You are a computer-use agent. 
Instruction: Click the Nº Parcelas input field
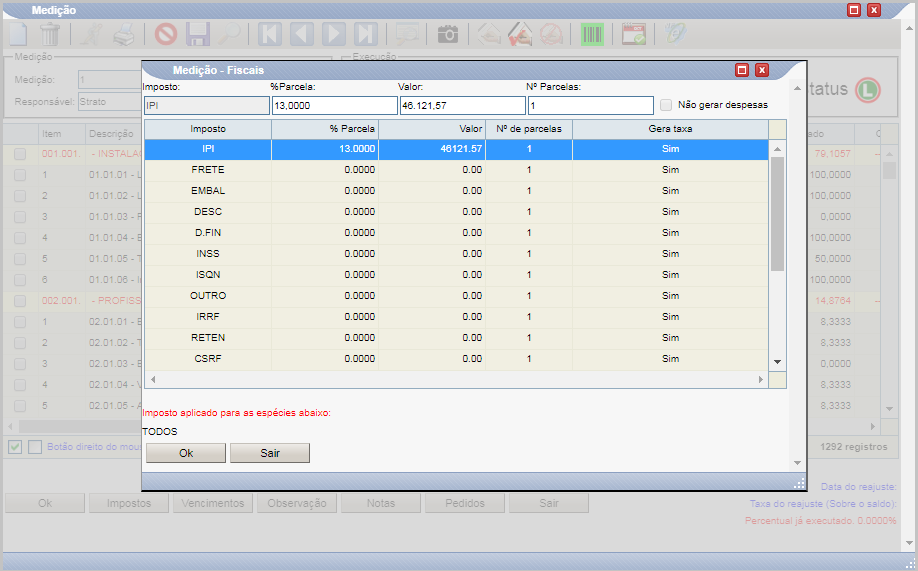tap(591, 105)
